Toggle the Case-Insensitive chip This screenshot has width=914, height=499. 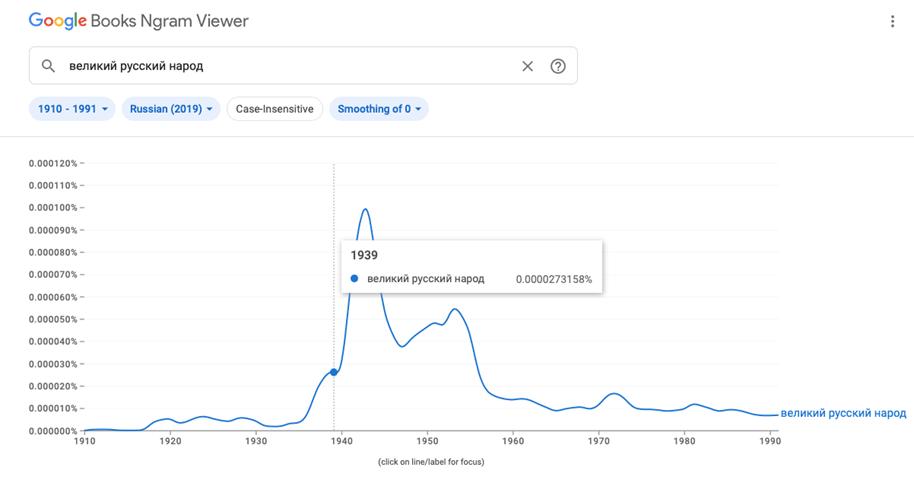275,109
